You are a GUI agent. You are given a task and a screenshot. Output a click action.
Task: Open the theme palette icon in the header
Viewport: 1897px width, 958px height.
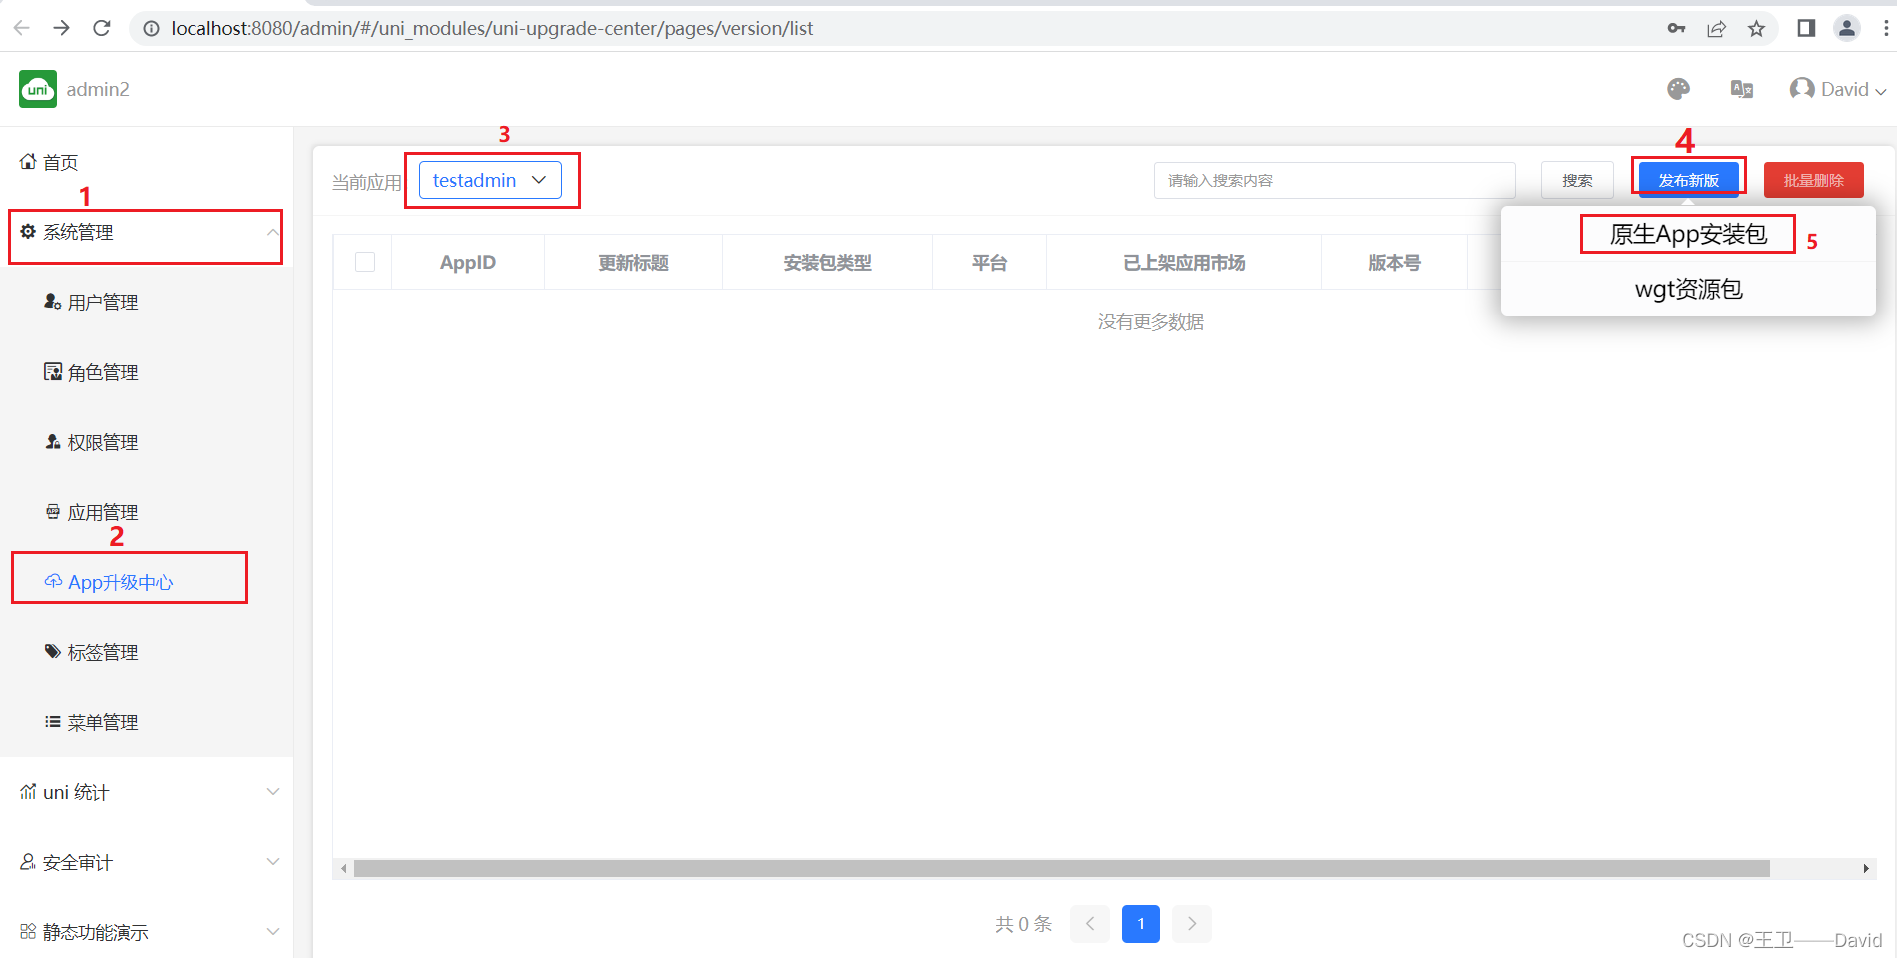coord(1678,89)
